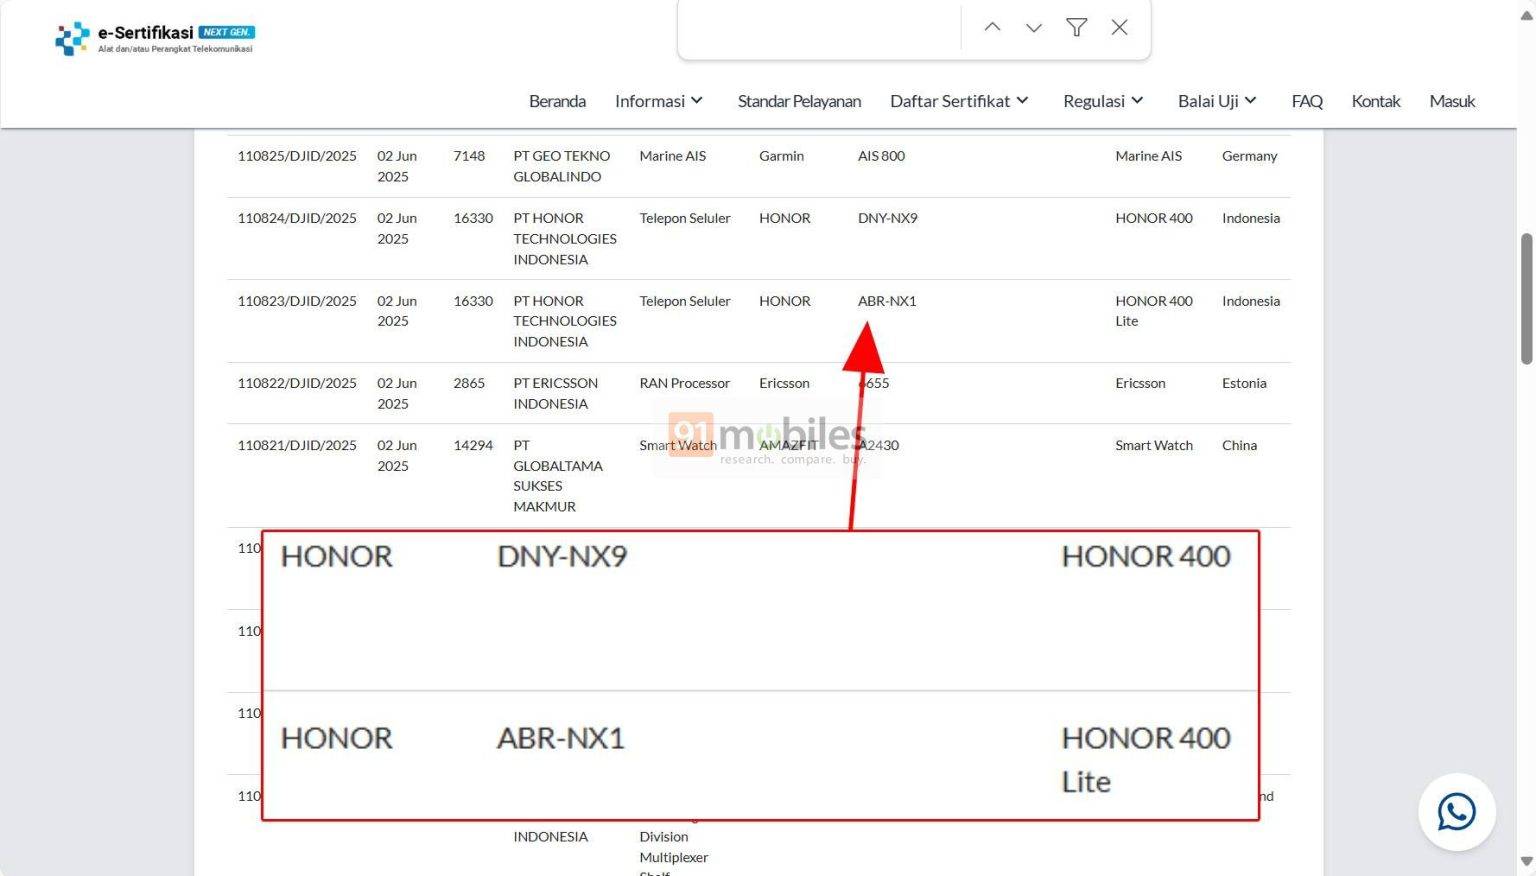Open the Standar Pelayanan page
The width and height of the screenshot is (1536, 876).
(x=799, y=100)
